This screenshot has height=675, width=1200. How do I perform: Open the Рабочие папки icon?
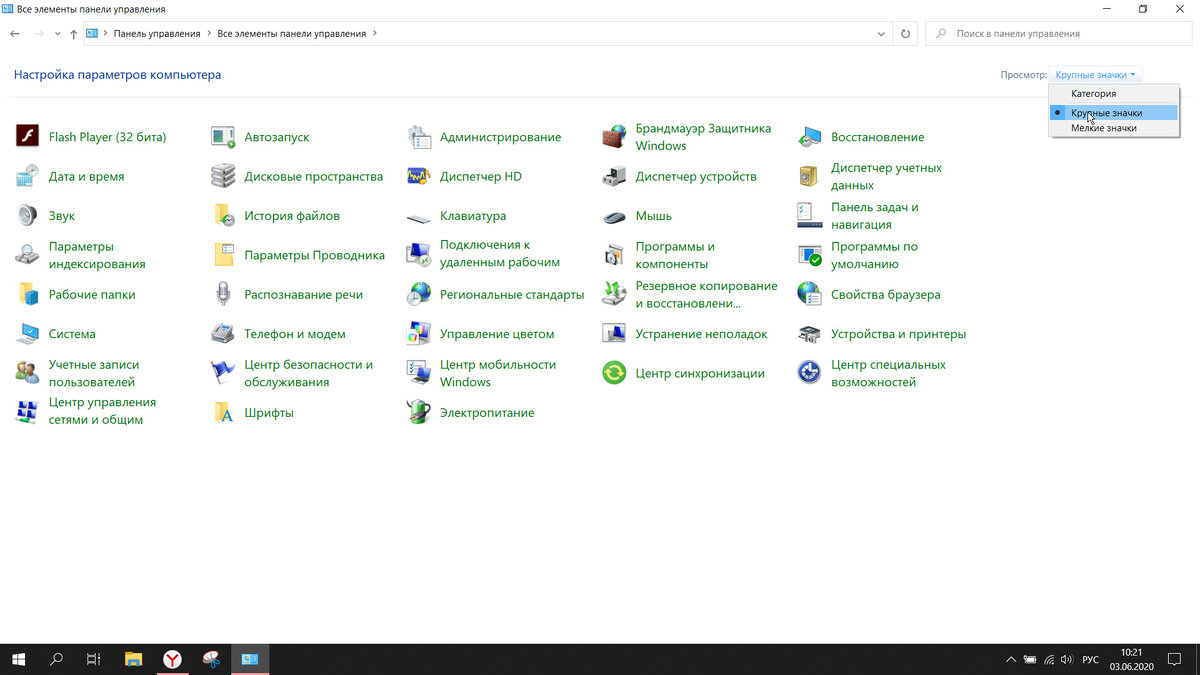(x=27, y=294)
